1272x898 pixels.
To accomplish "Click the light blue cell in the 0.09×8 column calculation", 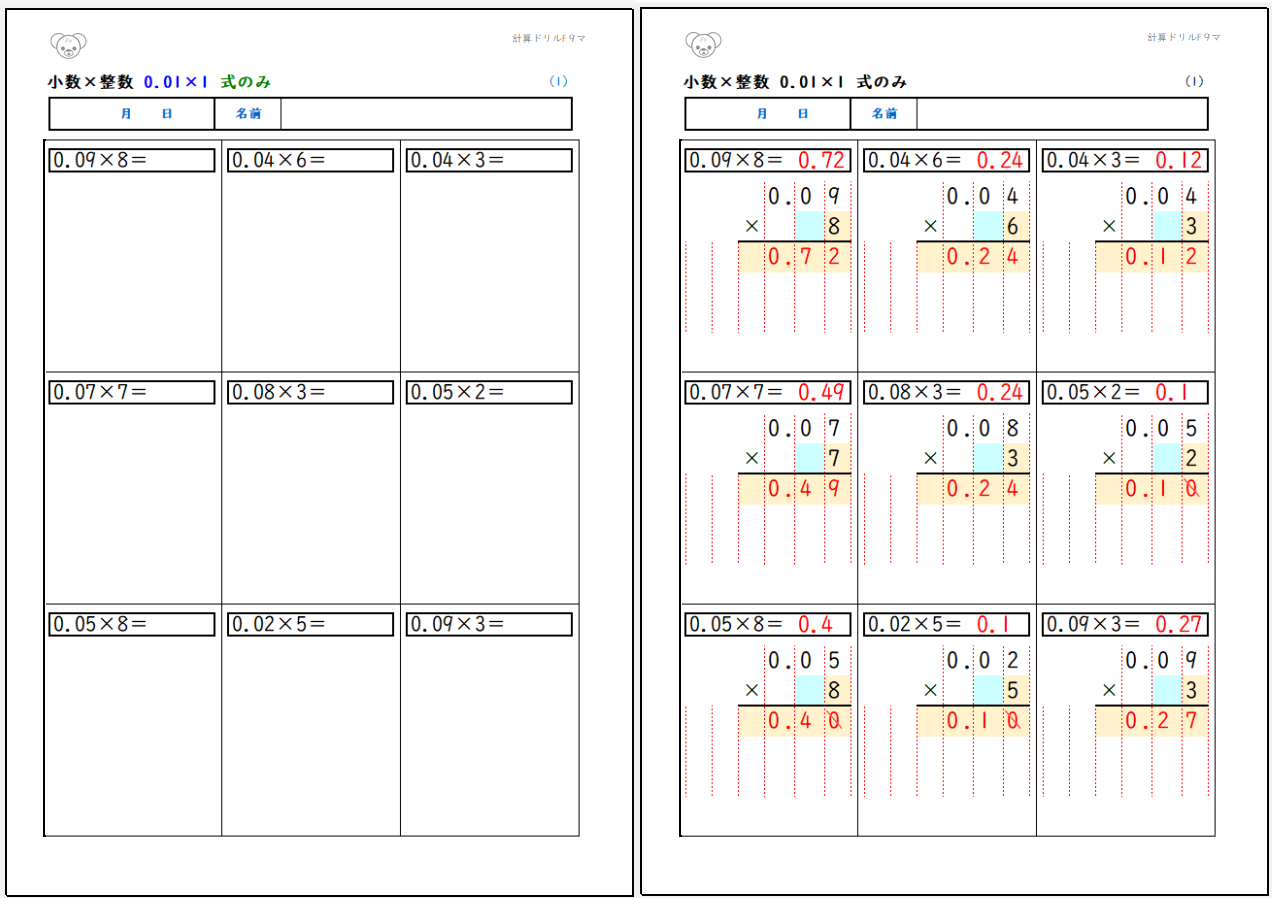I will [809, 226].
